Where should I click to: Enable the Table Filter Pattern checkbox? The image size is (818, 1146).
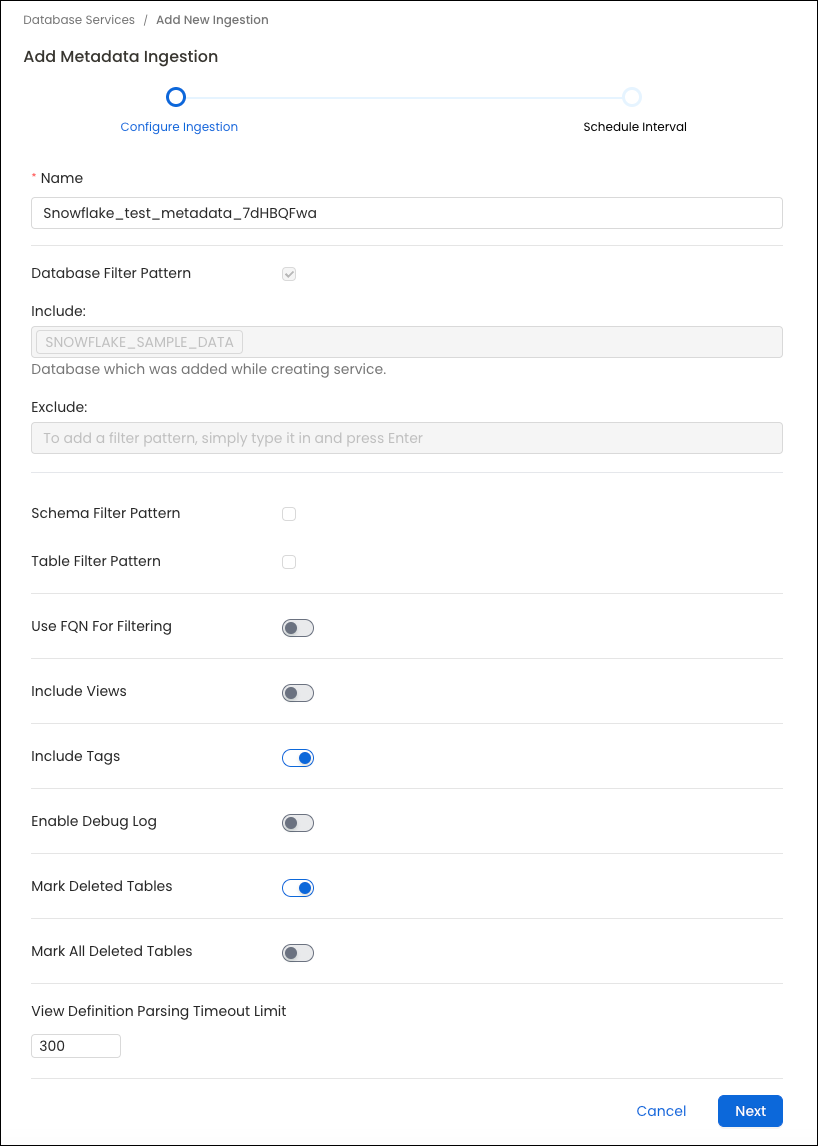[289, 561]
